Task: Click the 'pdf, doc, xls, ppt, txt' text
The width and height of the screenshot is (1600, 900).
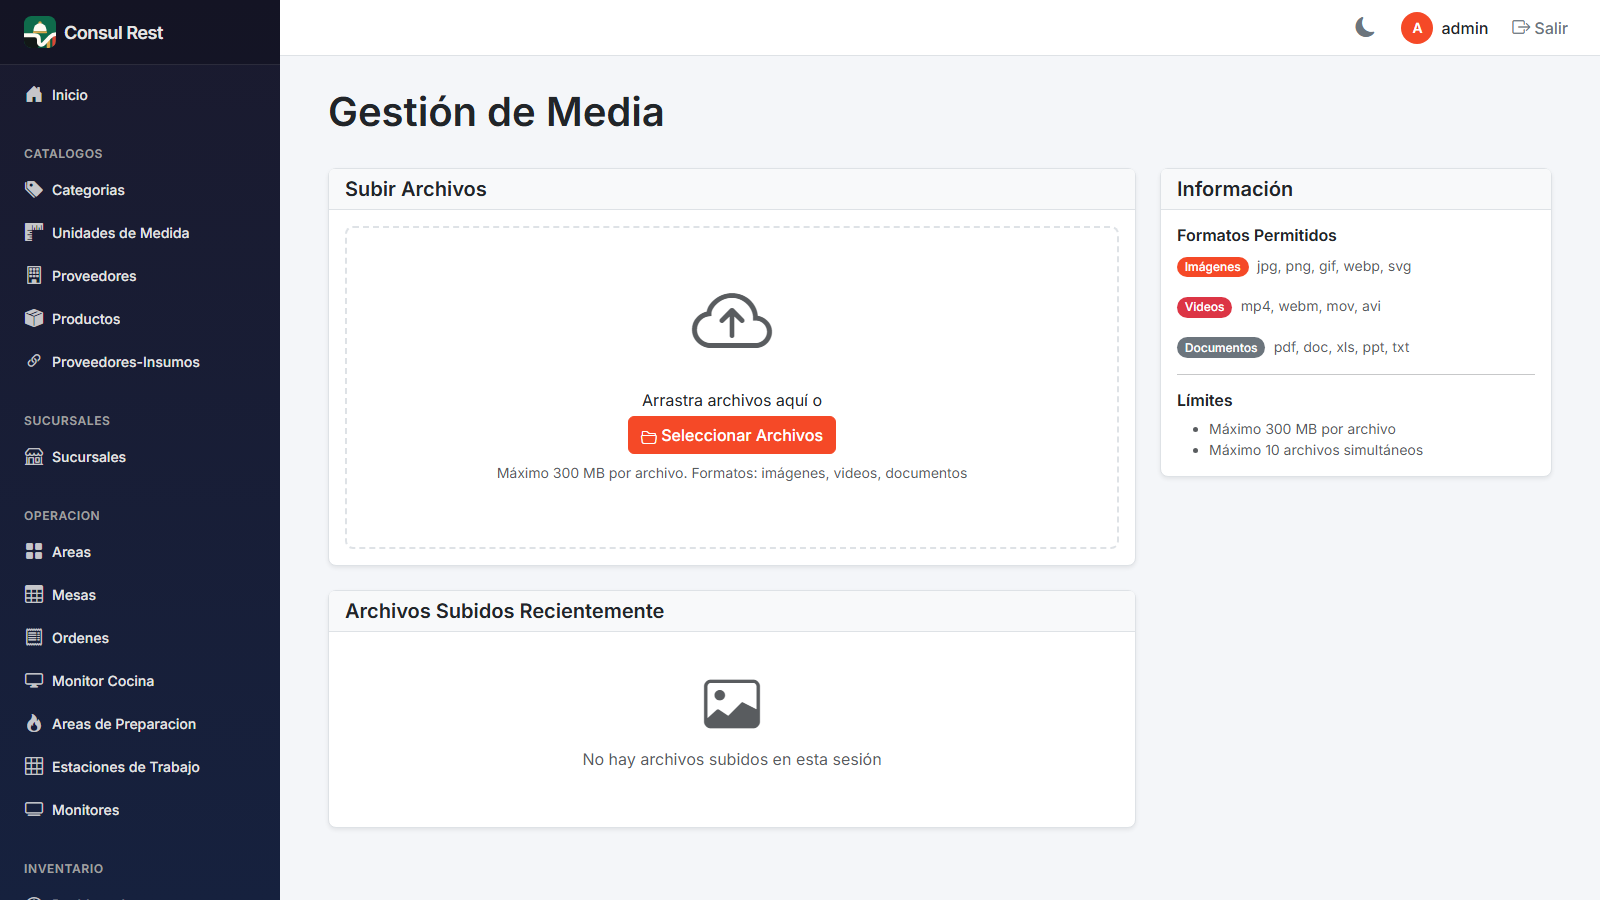Action: tap(1341, 347)
